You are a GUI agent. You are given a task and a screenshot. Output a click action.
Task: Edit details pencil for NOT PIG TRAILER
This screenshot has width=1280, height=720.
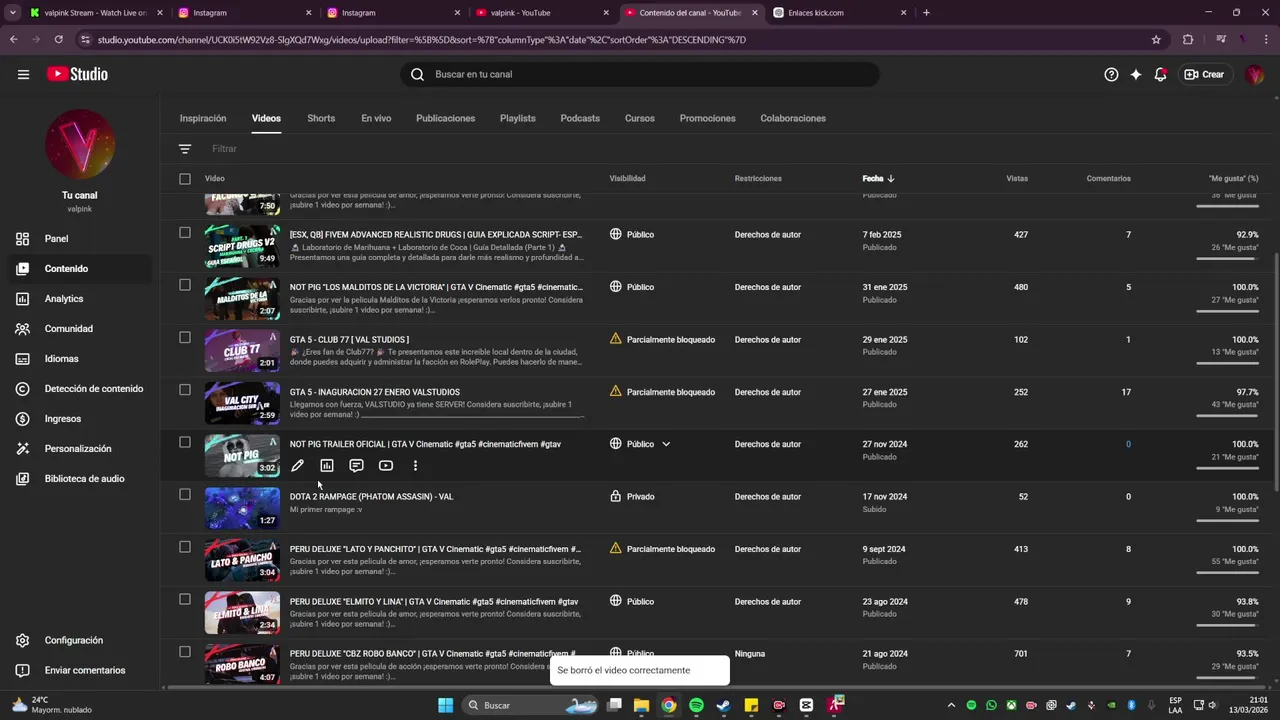tap(297, 466)
